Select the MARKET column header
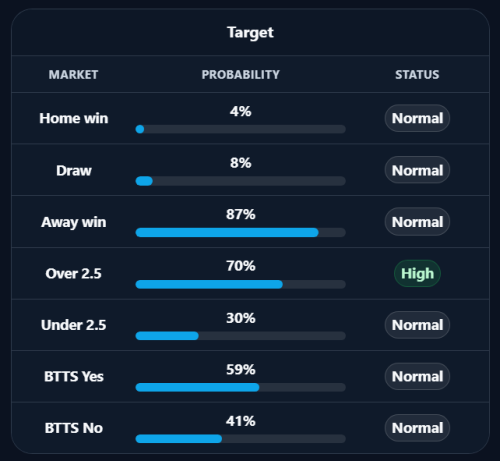 click(x=73, y=75)
